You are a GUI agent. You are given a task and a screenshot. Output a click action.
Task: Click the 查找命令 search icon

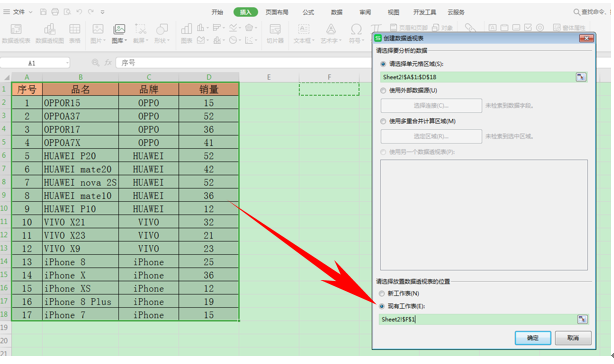(x=576, y=12)
